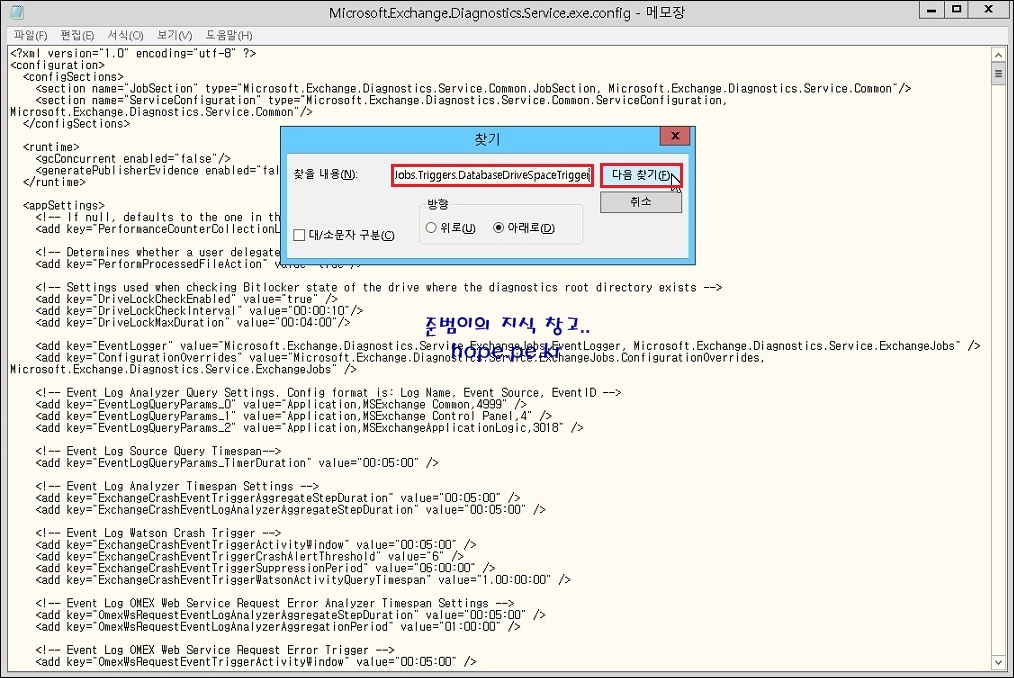Open the 보기(V) menu
The width and height of the screenshot is (1014, 678).
pyautogui.click(x=175, y=35)
